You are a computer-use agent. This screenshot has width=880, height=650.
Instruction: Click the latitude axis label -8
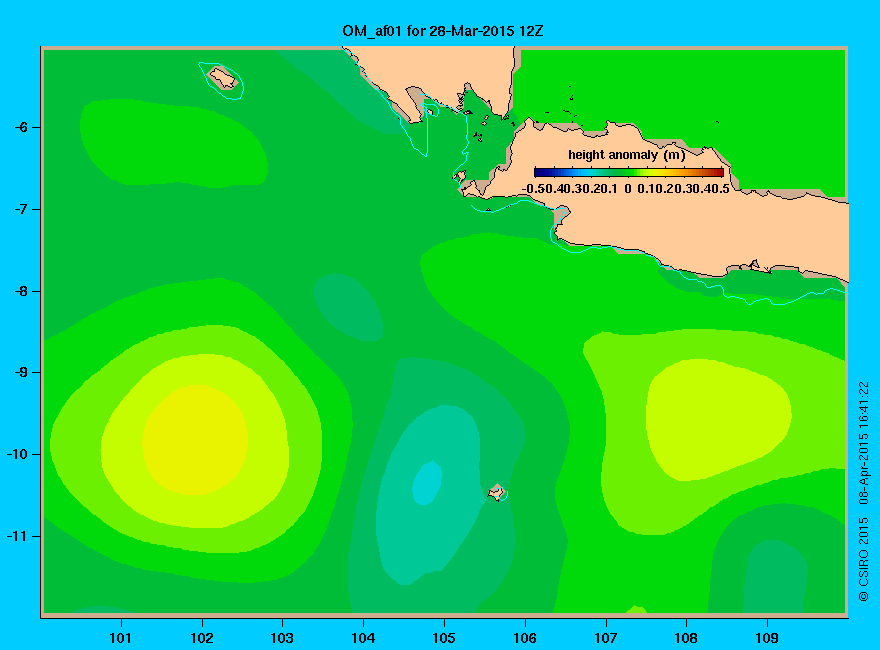20,291
